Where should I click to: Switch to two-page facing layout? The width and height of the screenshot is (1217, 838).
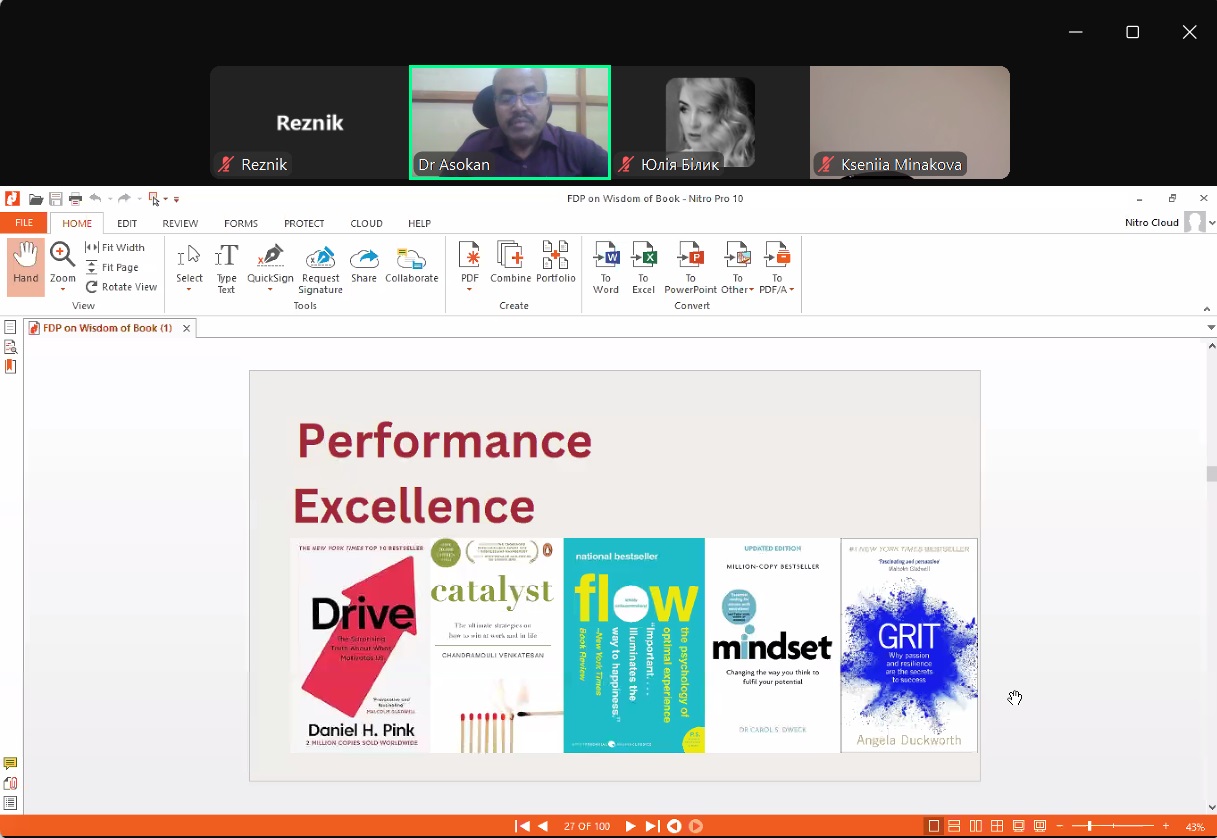pyautogui.click(x=975, y=826)
